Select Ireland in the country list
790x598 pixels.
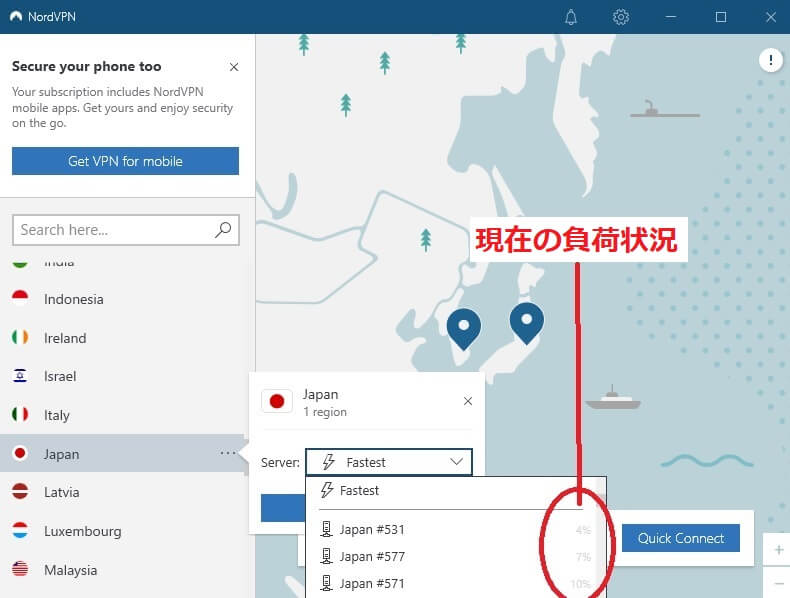(124, 338)
